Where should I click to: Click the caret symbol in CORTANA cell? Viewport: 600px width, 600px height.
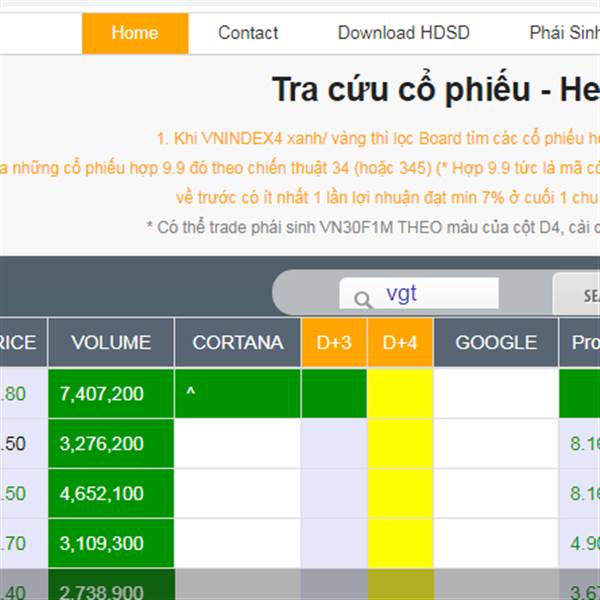tap(191, 392)
